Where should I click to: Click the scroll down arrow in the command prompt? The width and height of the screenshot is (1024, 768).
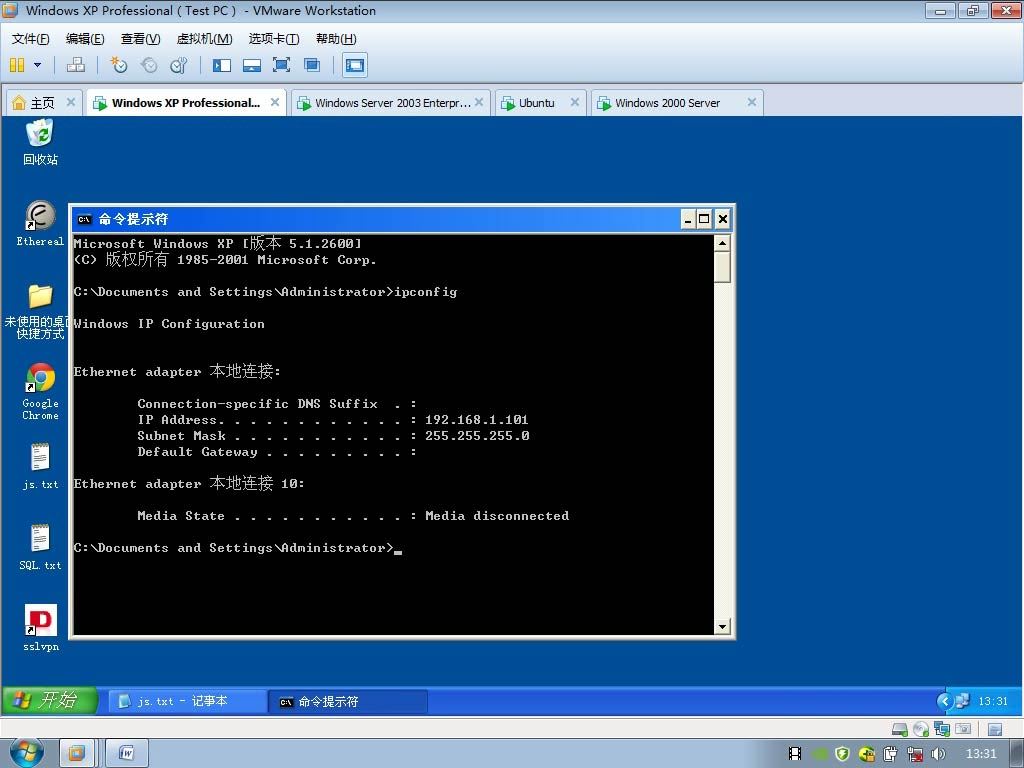click(x=722, y=626)
